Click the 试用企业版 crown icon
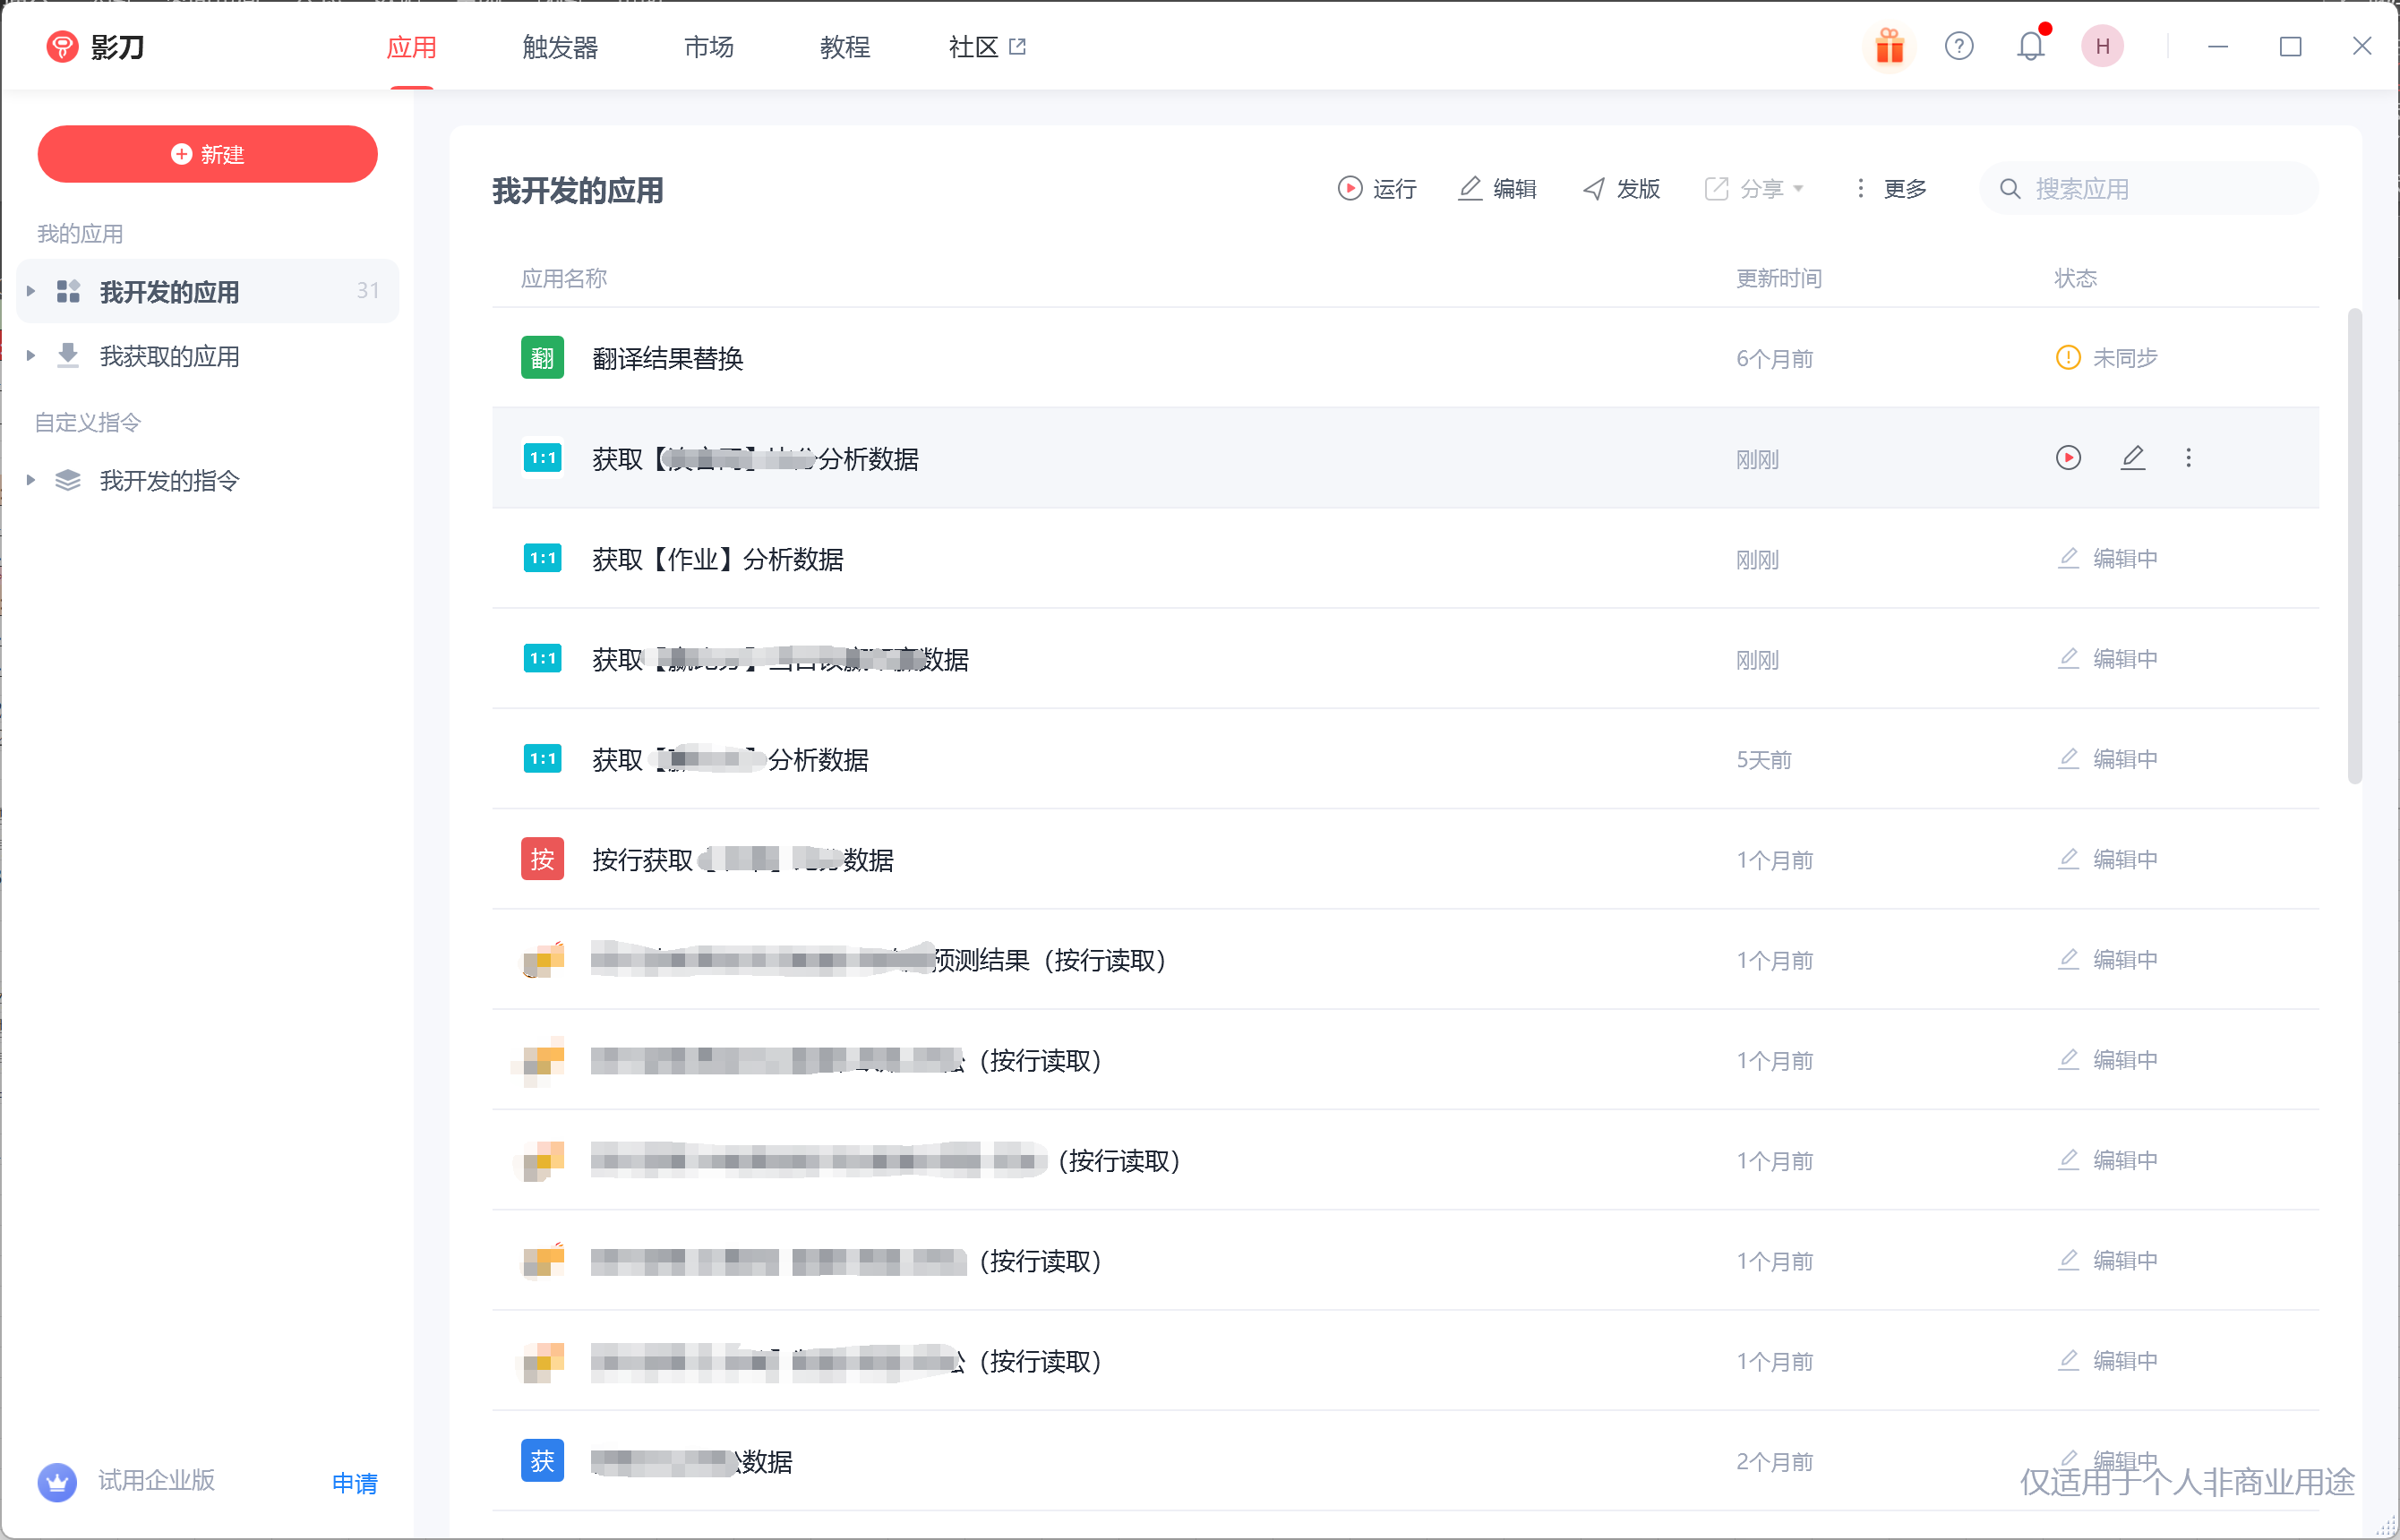 [x=57, y=1481]
